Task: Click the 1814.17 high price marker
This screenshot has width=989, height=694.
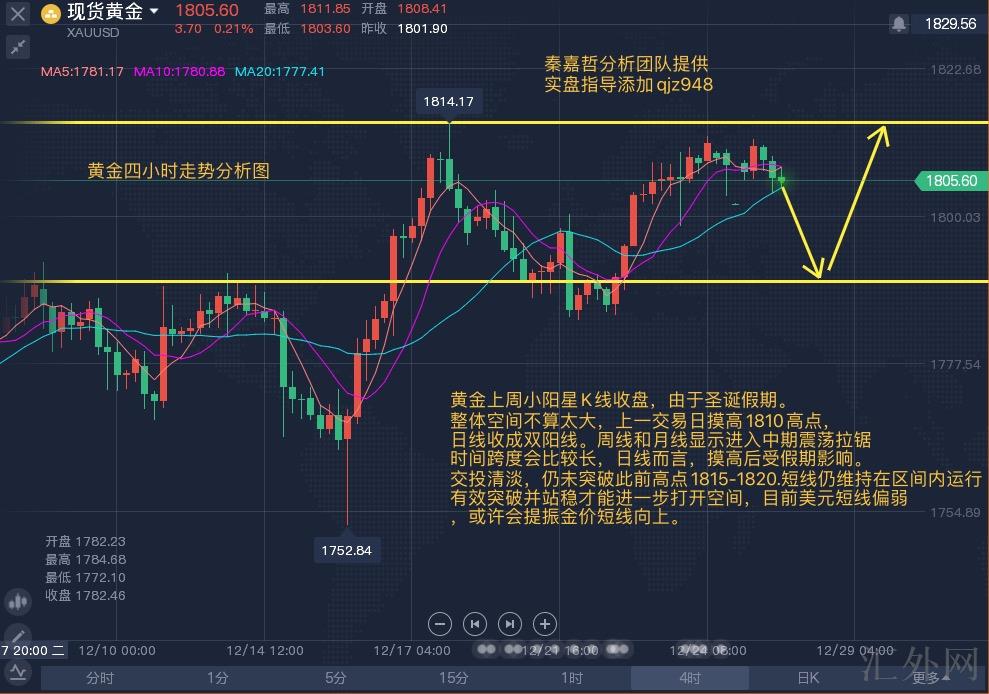Action: point(448,102)
